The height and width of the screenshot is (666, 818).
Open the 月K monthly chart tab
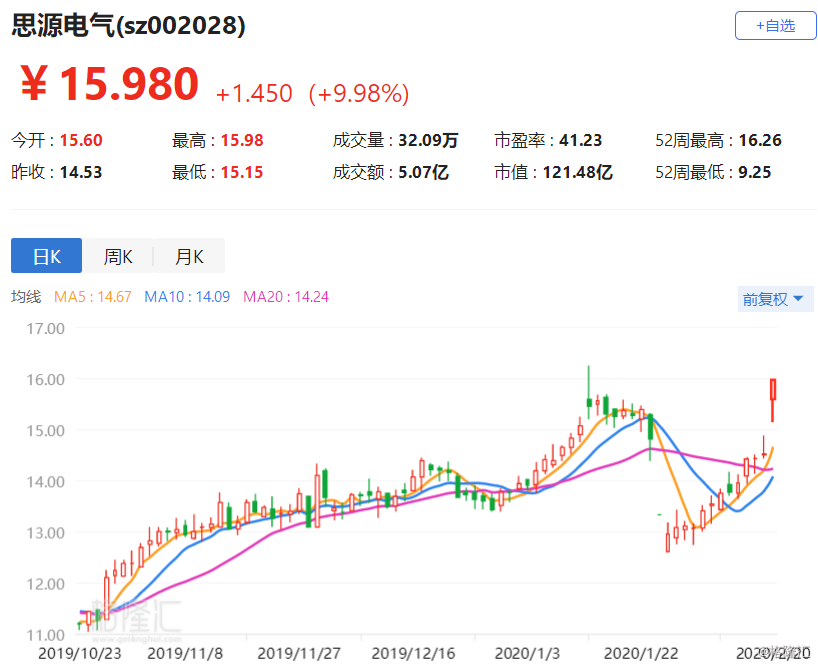coord(189,256)
